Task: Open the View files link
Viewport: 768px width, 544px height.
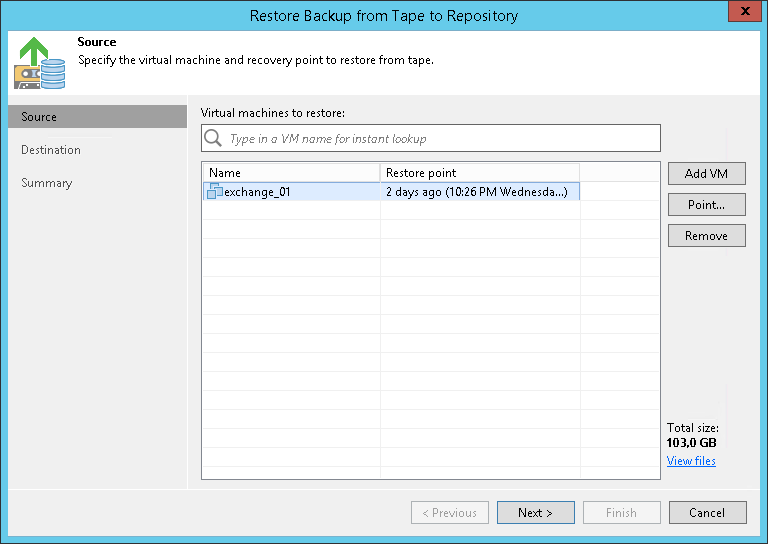Action: [691, 461]
